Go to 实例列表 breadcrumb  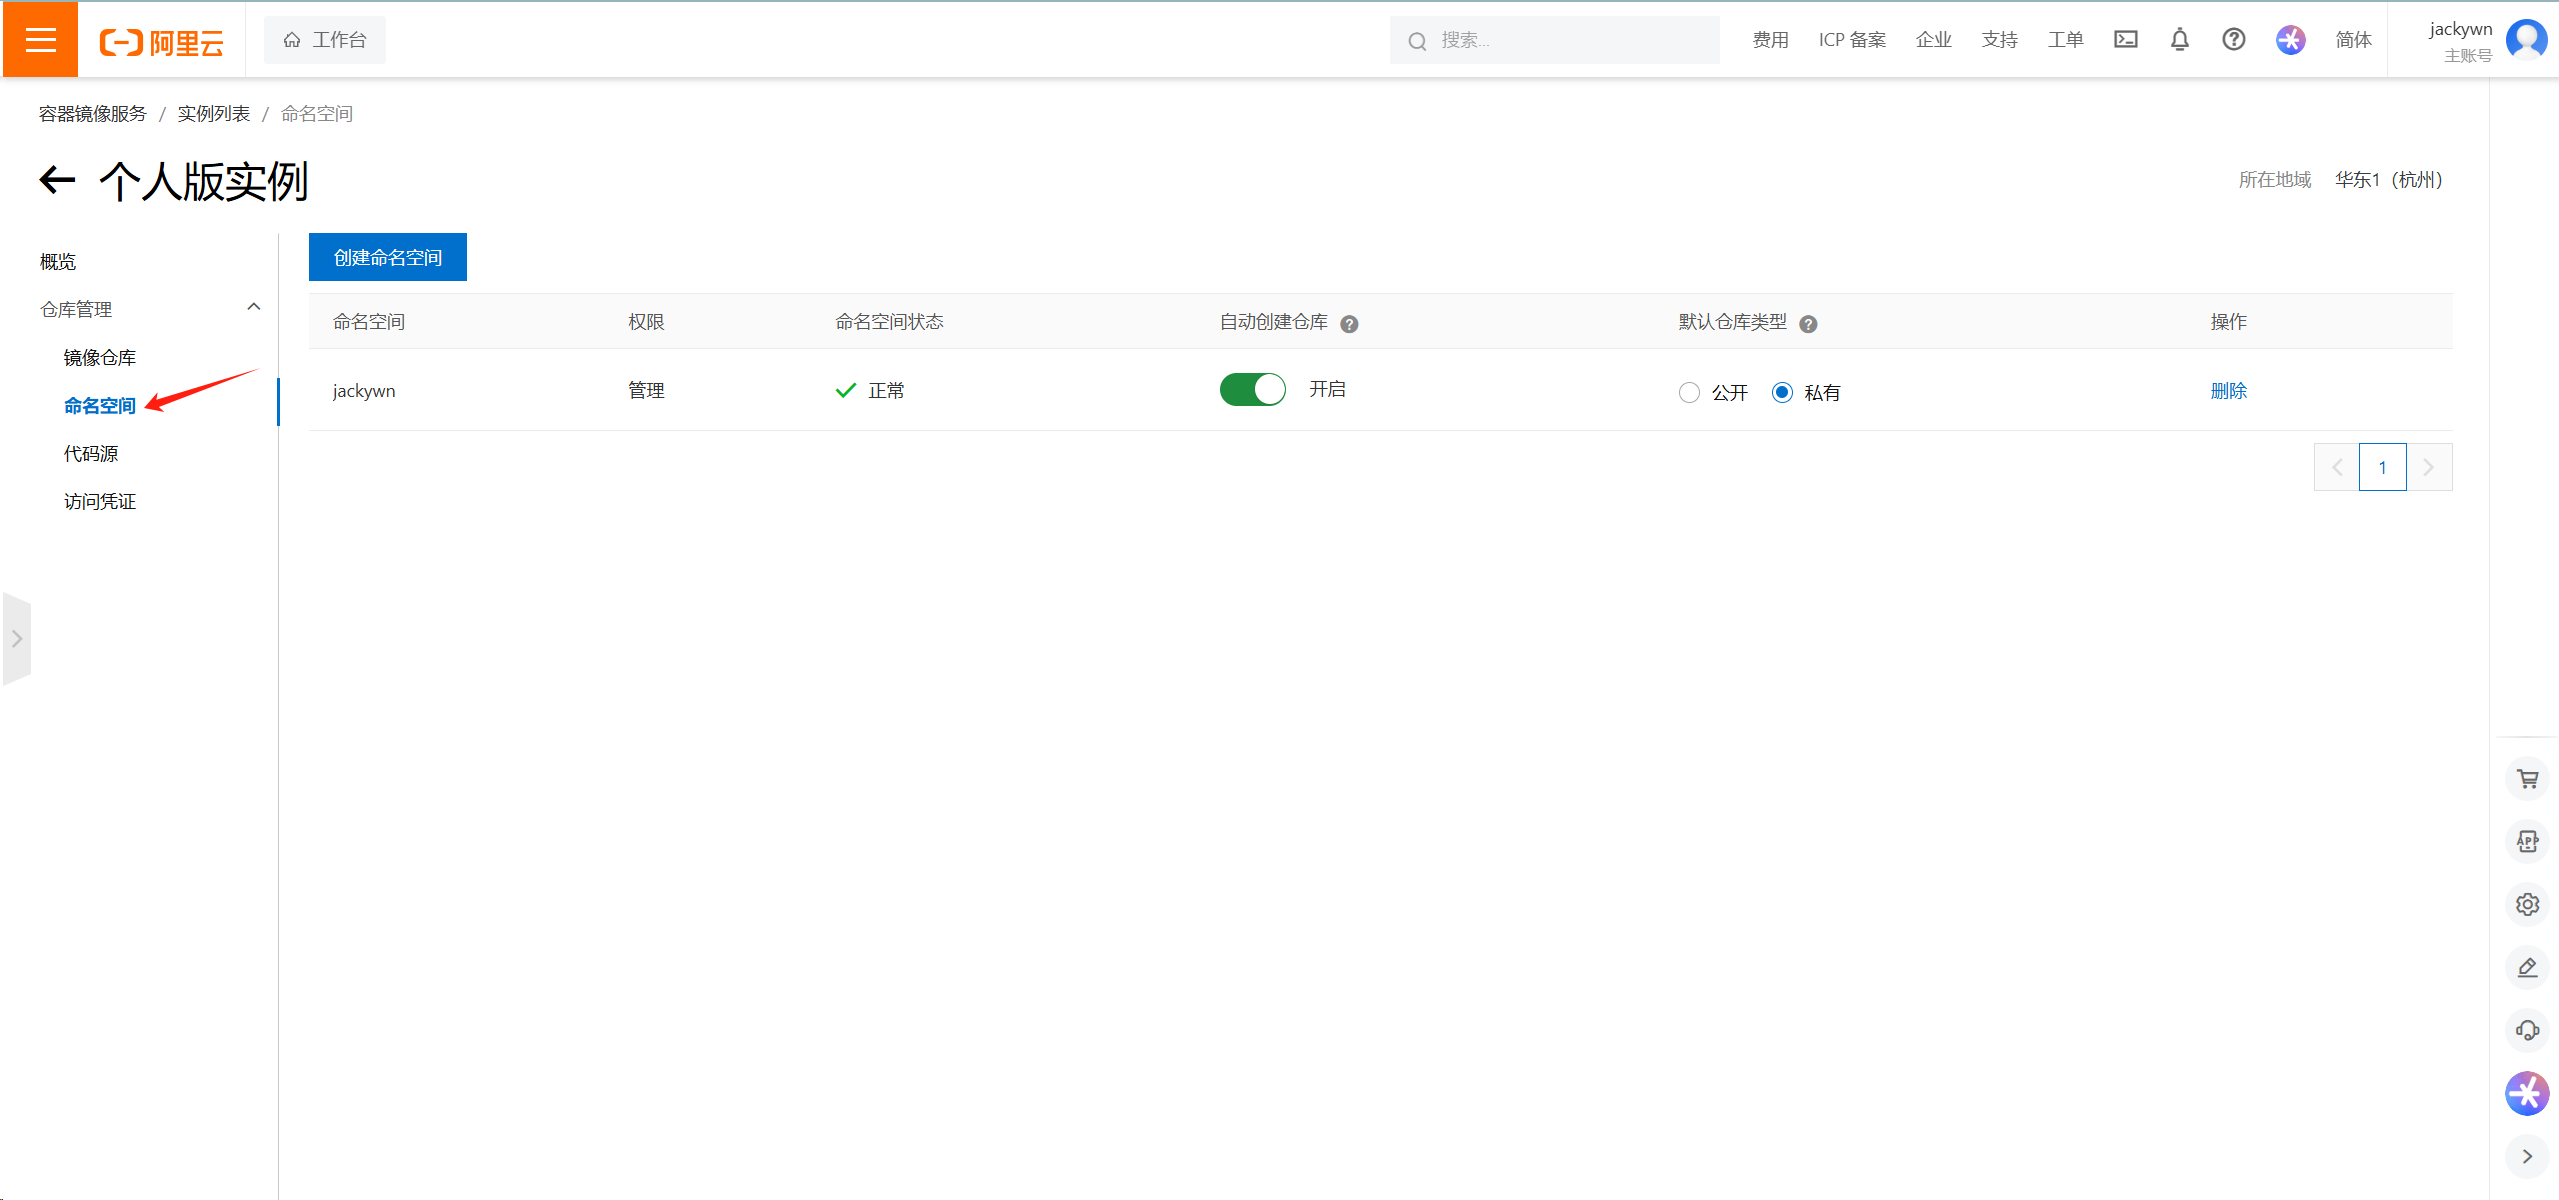[x=214, y=114]
